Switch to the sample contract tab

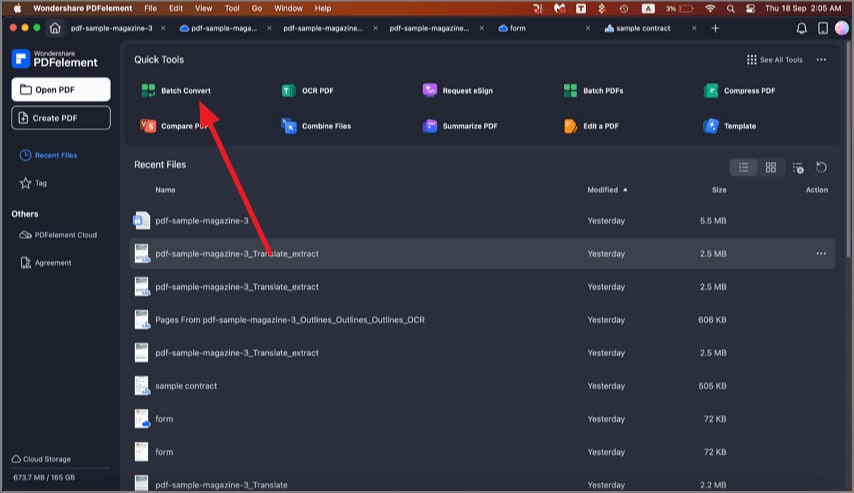point(637,28)
